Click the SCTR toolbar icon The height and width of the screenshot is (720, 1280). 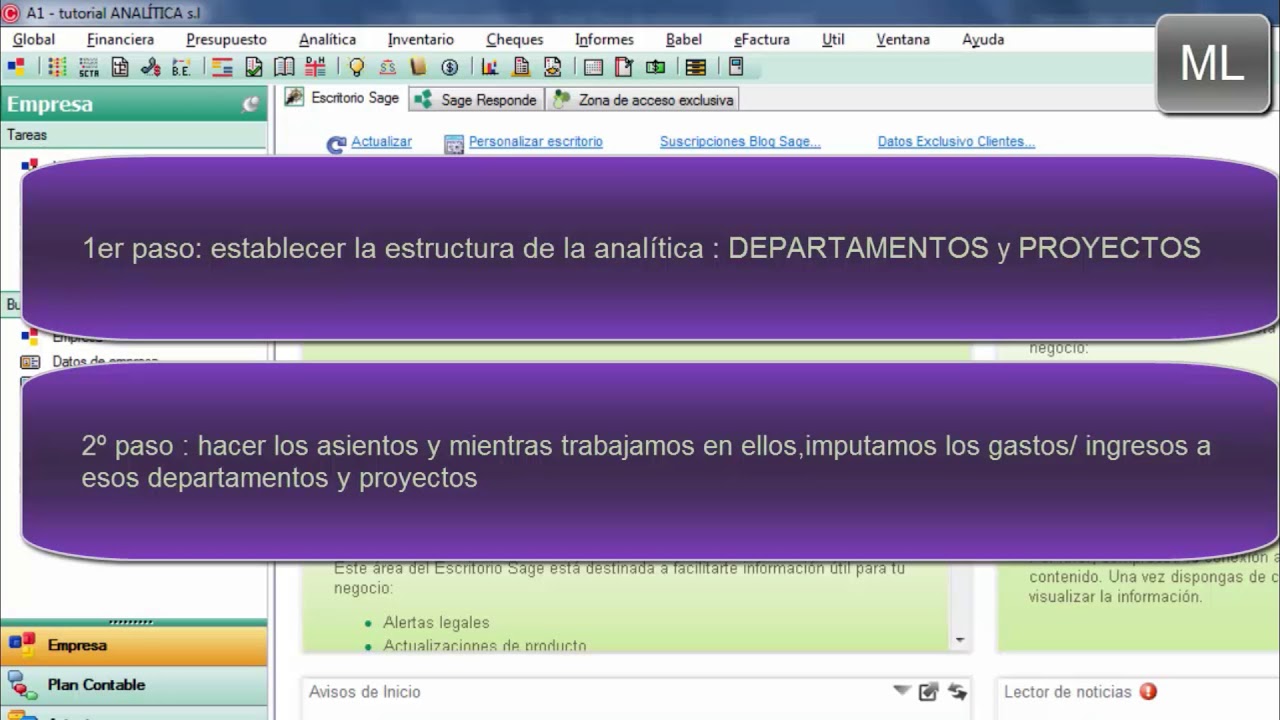[x=89, y=67]
